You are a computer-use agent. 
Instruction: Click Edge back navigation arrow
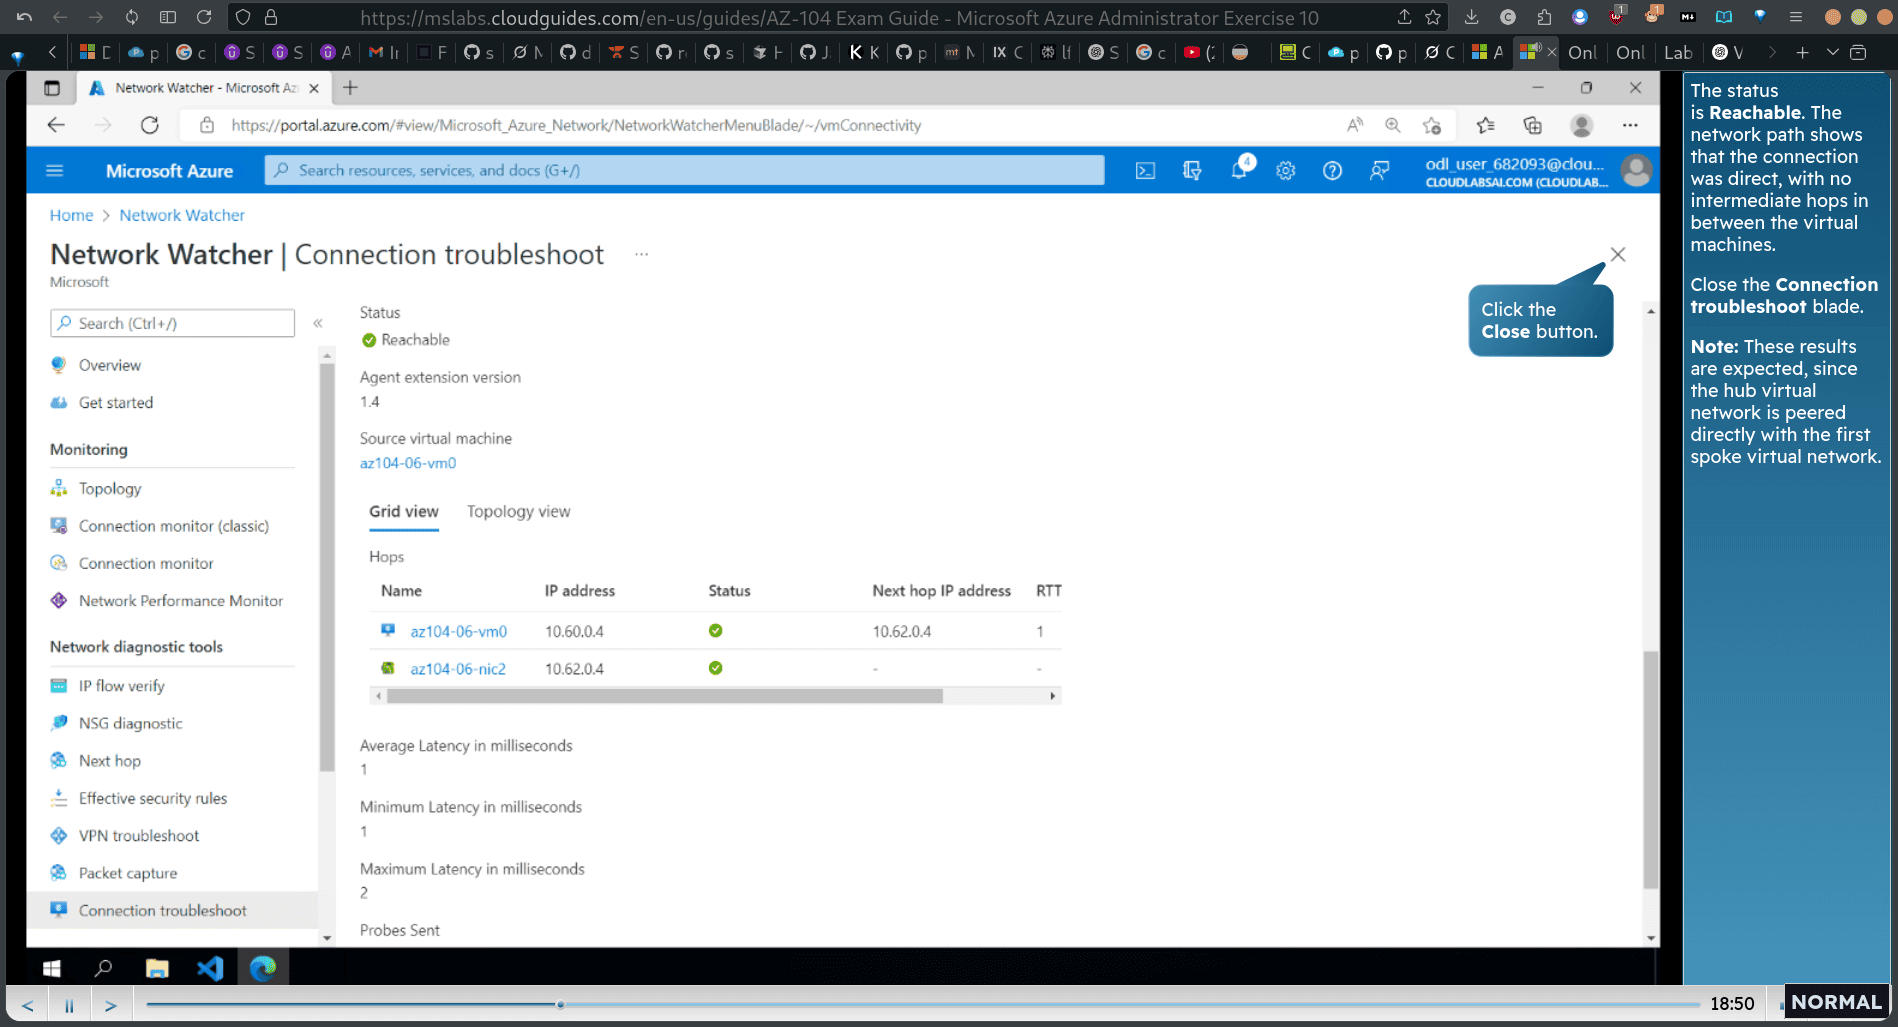pos(56,125)
